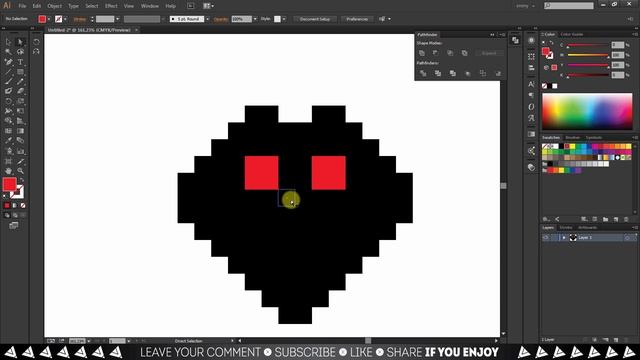This screenshot has height=360, width=640.
Task: Select the Rotate tool
Action: tap(8, 101)
